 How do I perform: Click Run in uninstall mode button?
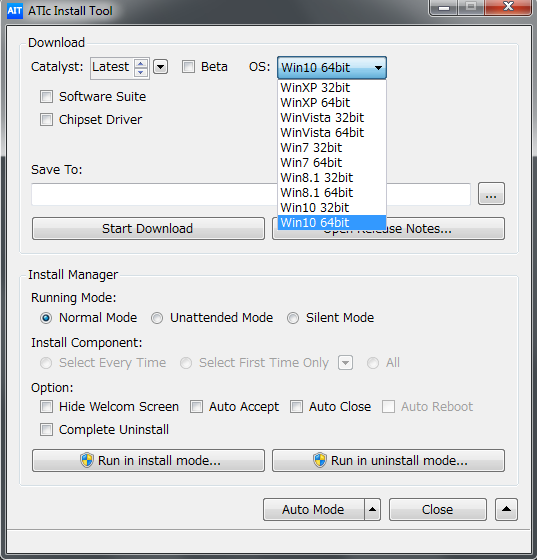pos(388,461)
